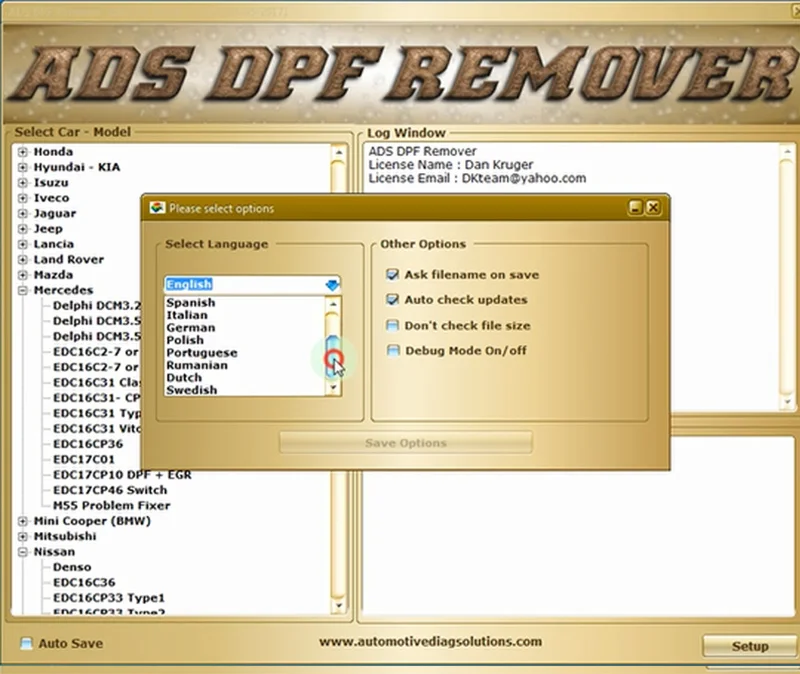Select EDC17CP10 DPF + EGR entry
The width and height of the screenshot is (800, 674).
[122, 475]
